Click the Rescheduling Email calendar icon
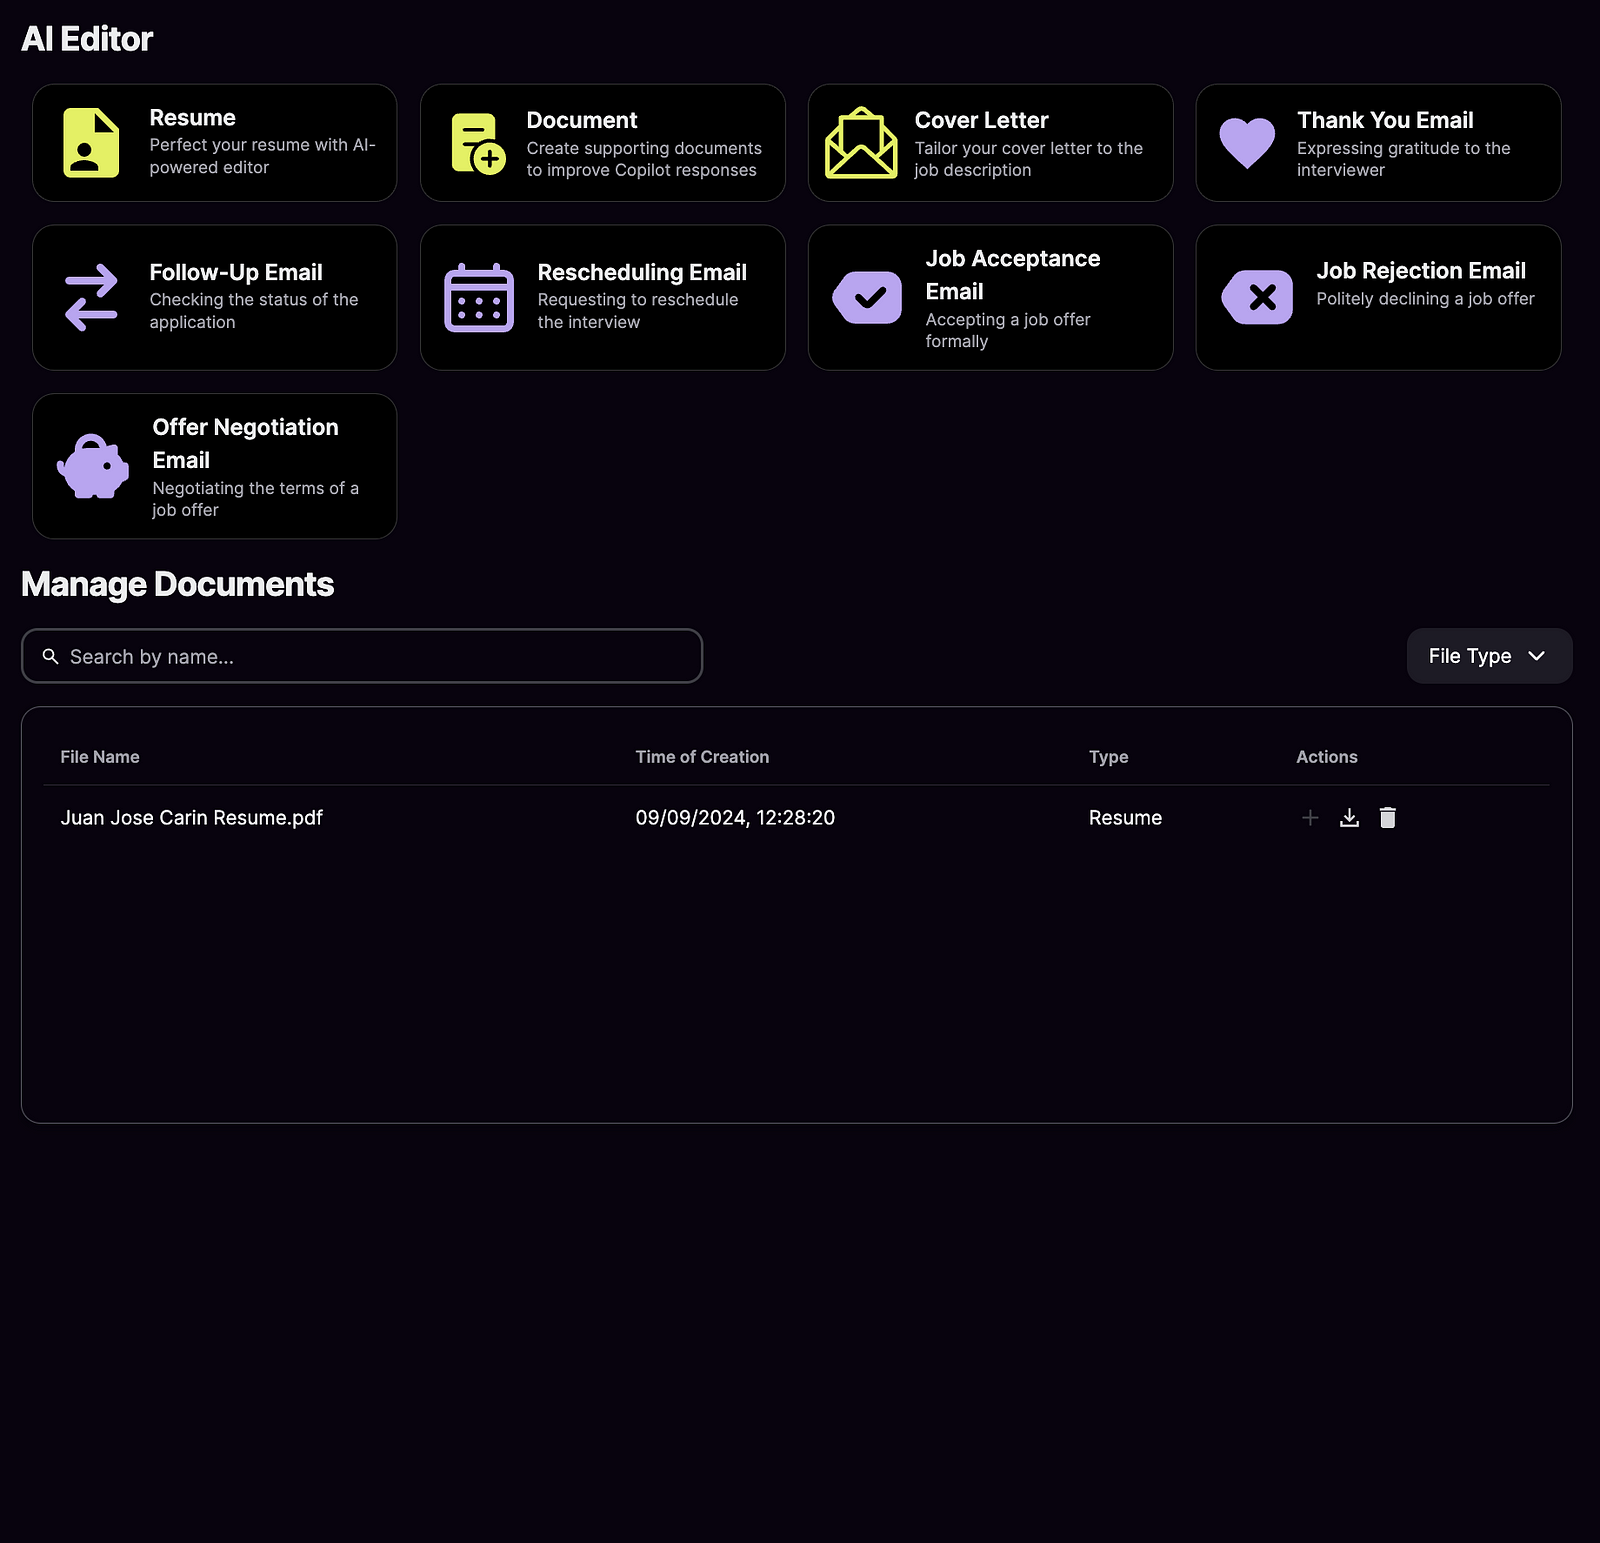The width and height of the screenshot is (1600, 1543). (479, 297)
